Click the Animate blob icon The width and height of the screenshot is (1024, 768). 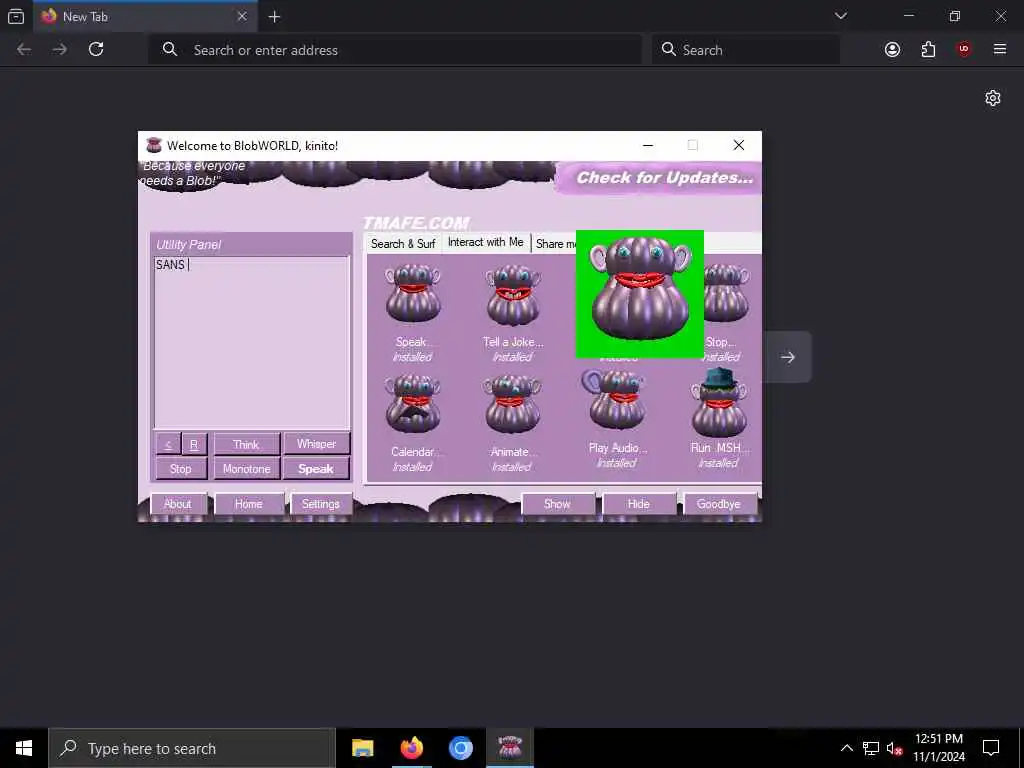coord(513,404)
